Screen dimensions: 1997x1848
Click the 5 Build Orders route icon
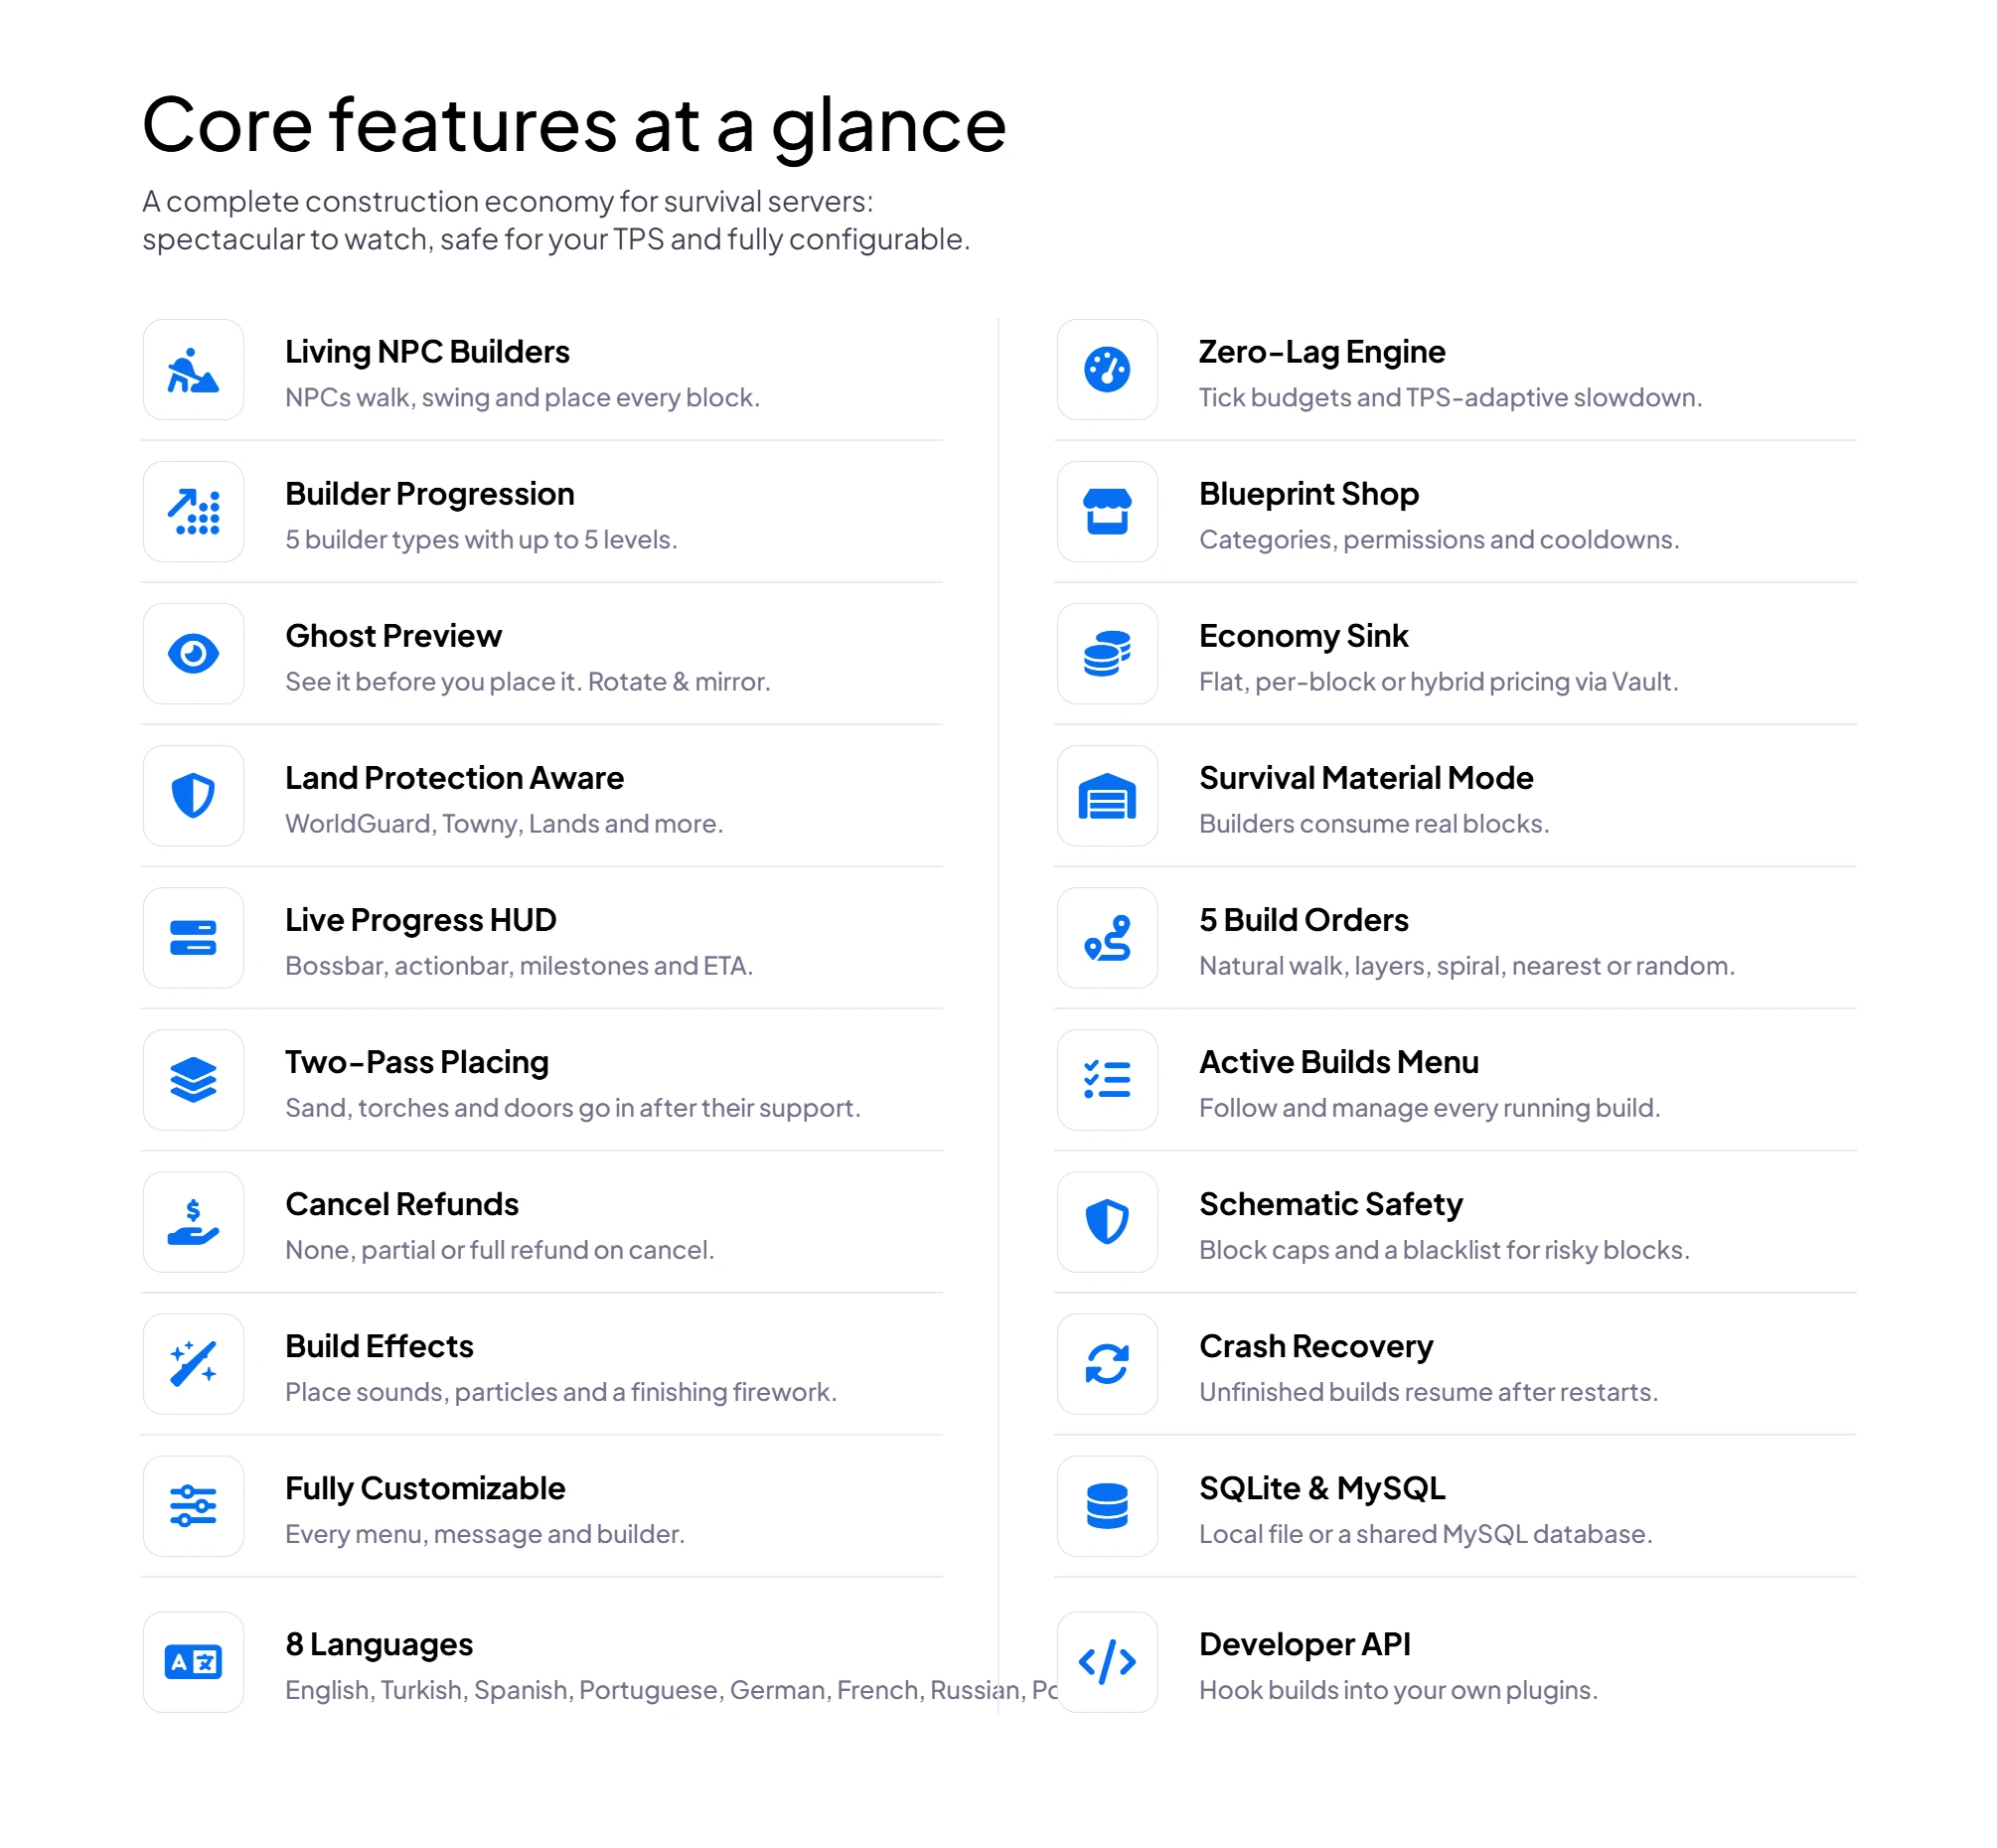1107,938
